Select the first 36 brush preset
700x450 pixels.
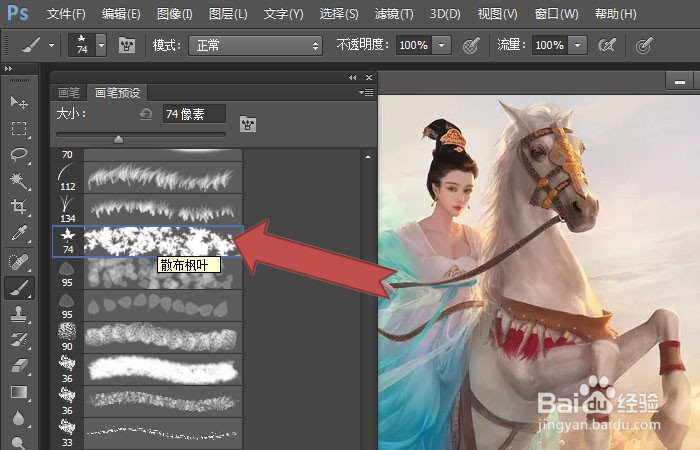click(x=147, y=370)
